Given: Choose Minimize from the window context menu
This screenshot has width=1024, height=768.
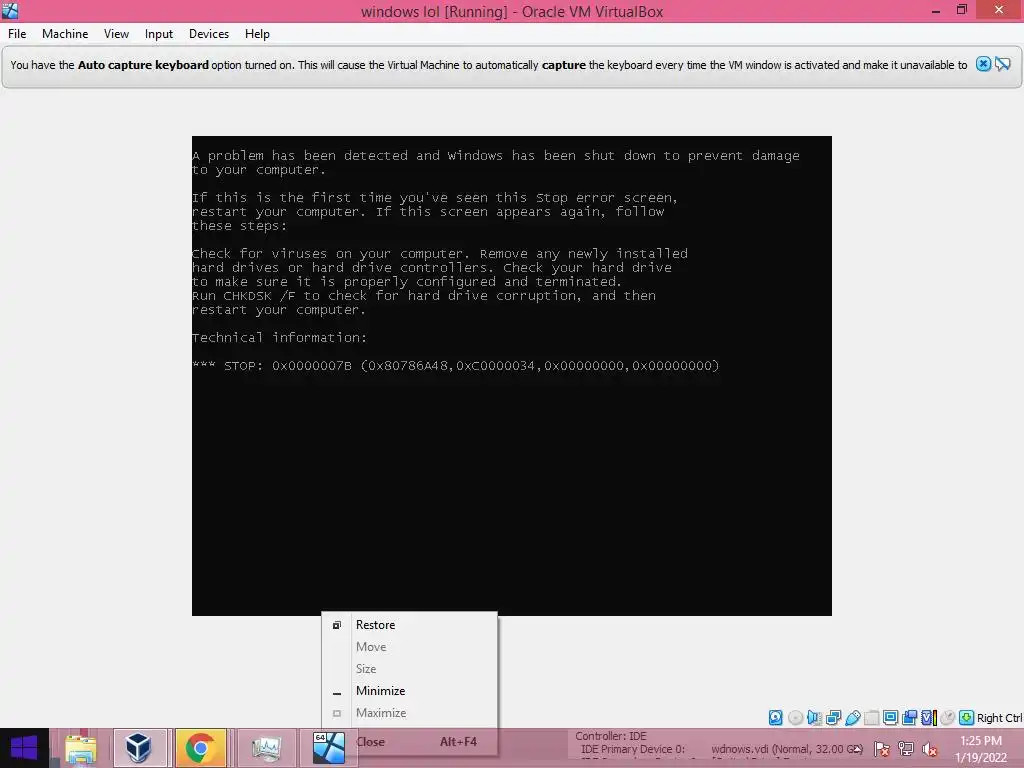Looking at the screenshot, I should [x=409, y=691].
